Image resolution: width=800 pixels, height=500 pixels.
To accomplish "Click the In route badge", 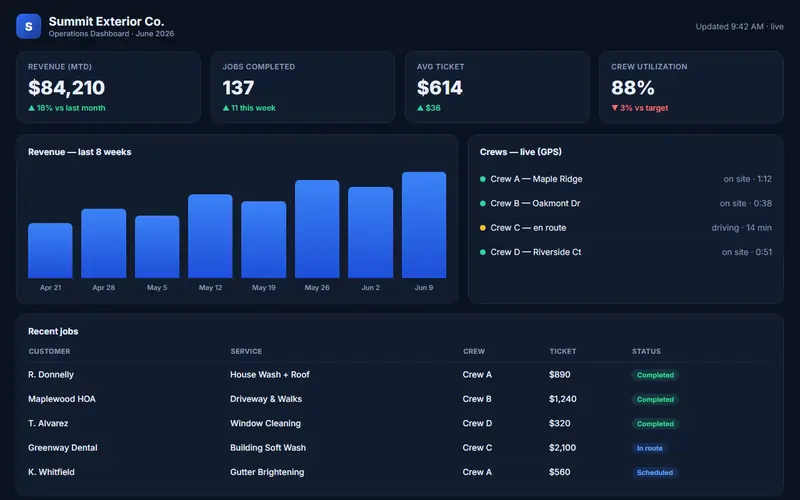I will coord(649,448).
